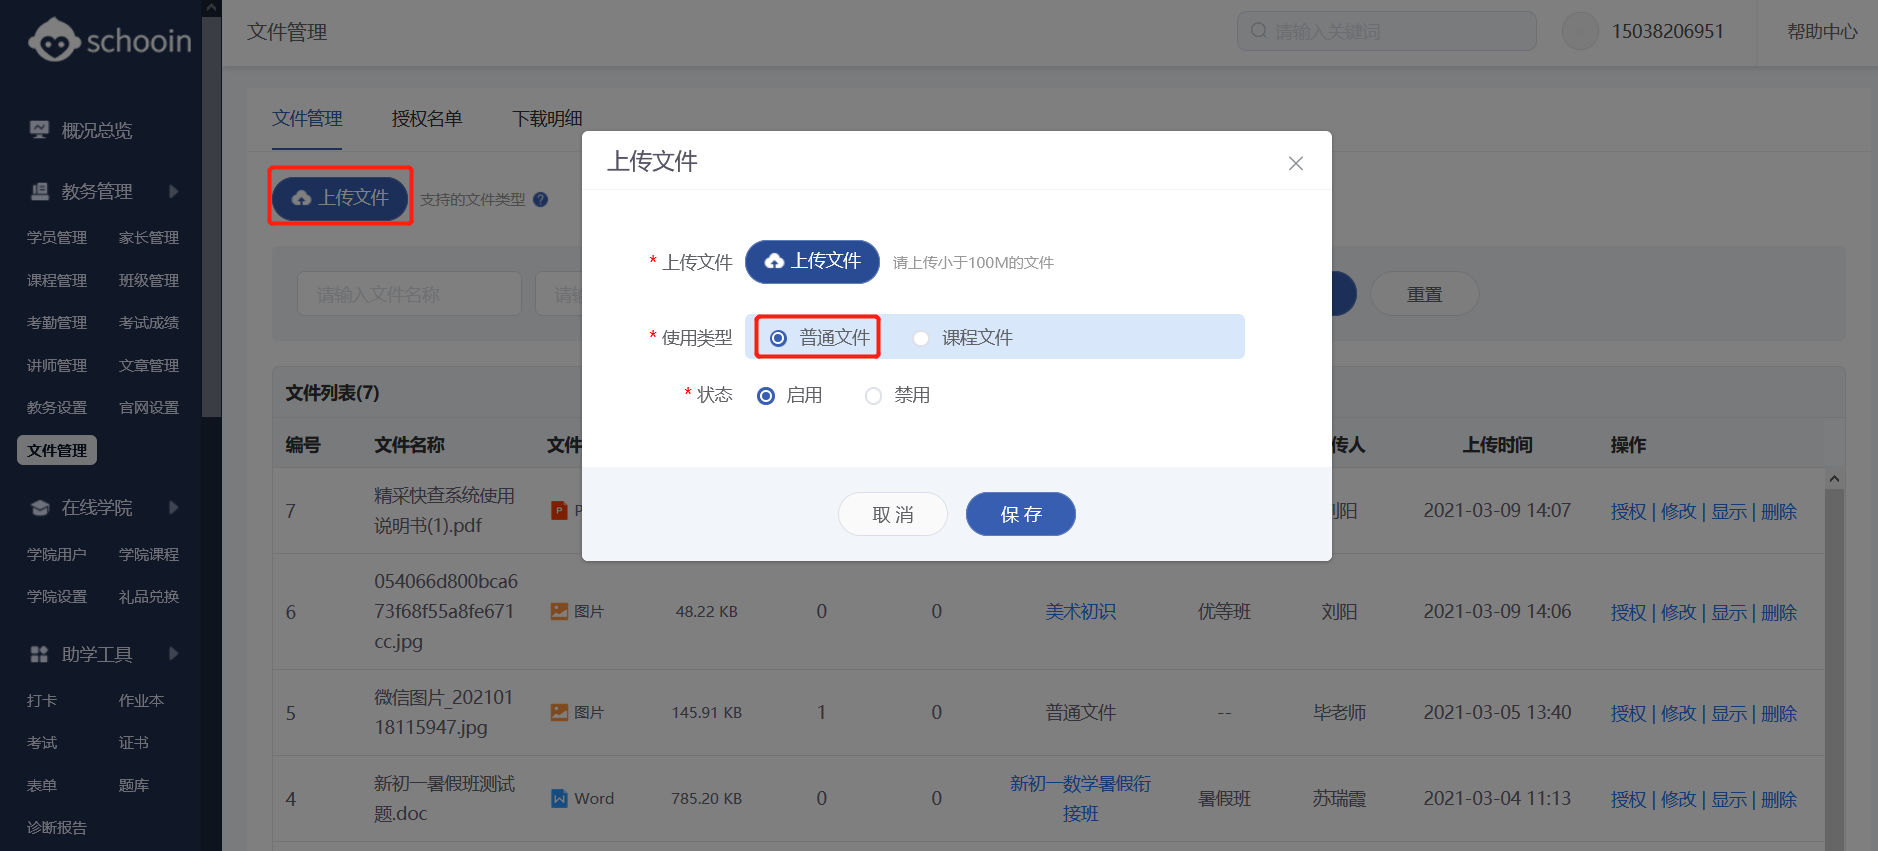Focus the 请输入文件名称 filter field
Image resolution: width=1878 pixels, height=851 pixels.
pos(409,294)
